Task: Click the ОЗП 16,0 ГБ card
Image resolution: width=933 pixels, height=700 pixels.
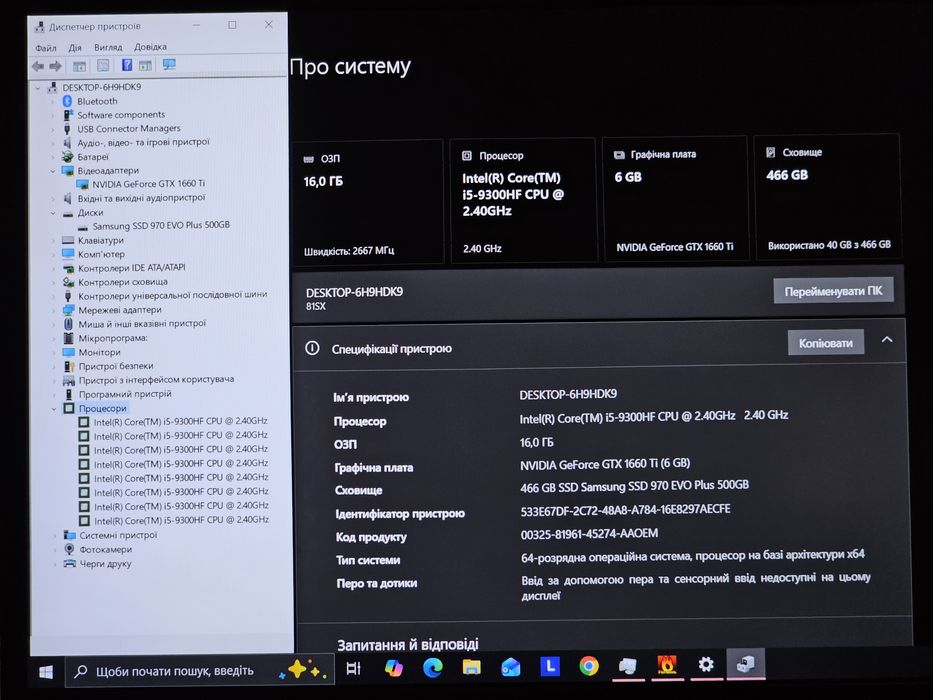Action: click(368, 202)
